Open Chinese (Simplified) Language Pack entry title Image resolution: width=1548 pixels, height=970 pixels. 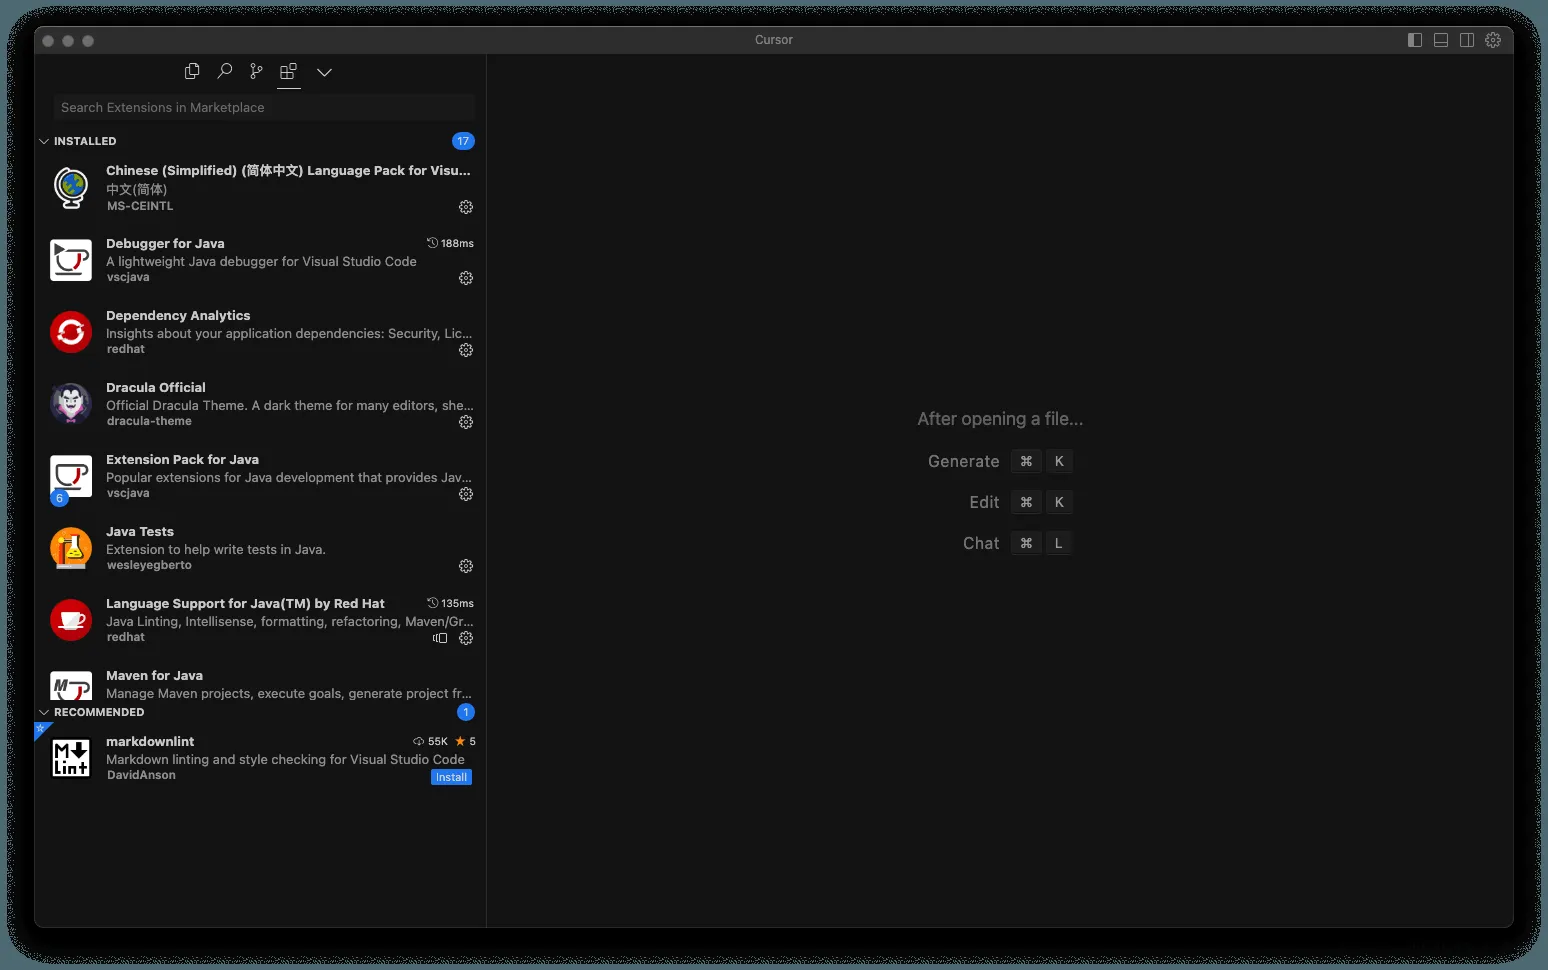tap(288, 171)
